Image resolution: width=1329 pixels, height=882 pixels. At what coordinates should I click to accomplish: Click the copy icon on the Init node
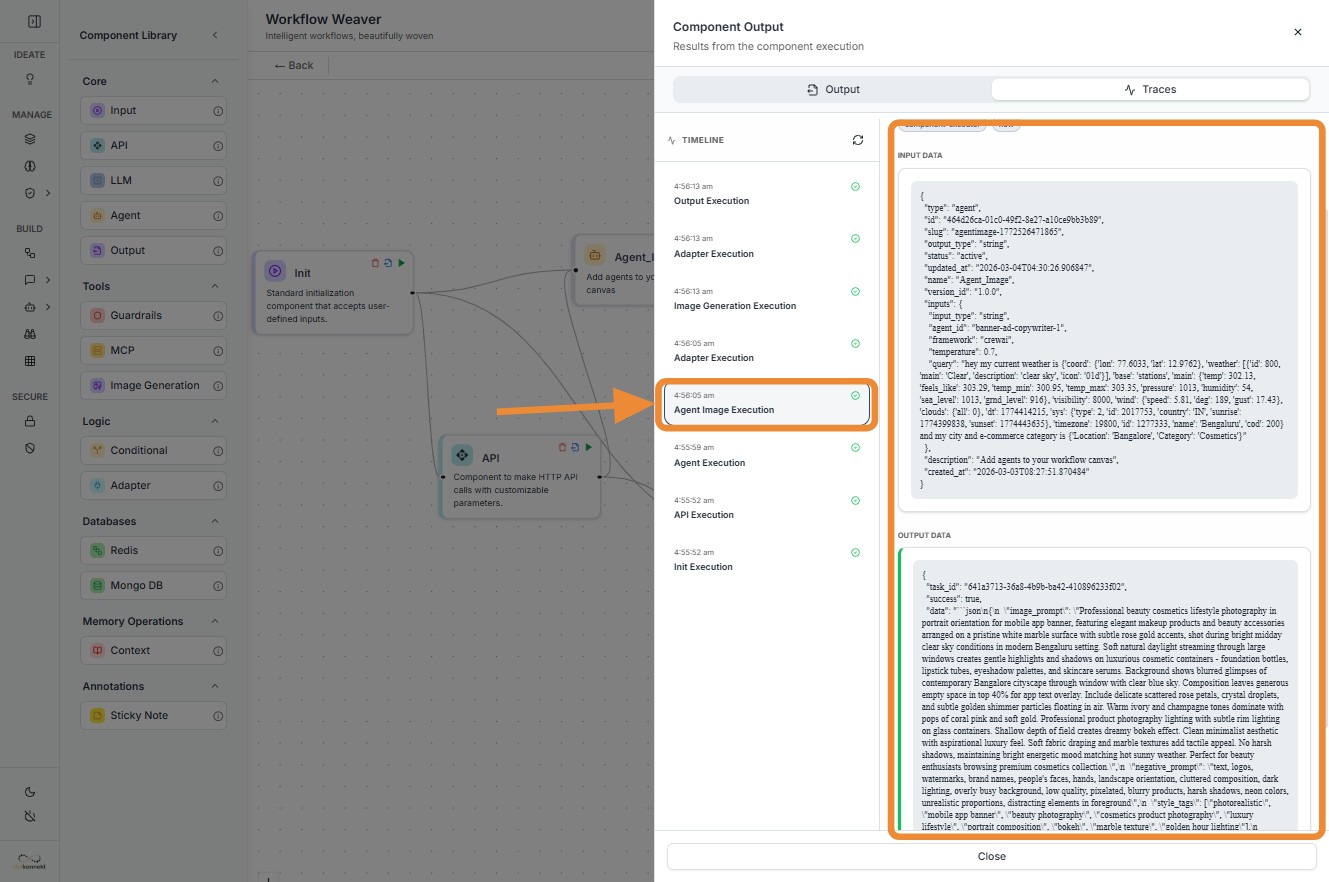[x=388, y=263]
